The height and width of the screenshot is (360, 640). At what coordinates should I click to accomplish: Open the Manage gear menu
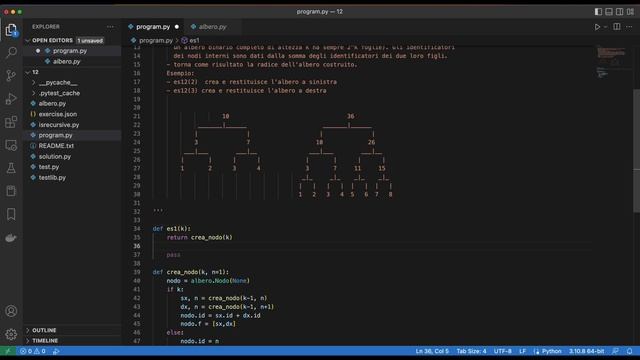[x=11, y=334]
